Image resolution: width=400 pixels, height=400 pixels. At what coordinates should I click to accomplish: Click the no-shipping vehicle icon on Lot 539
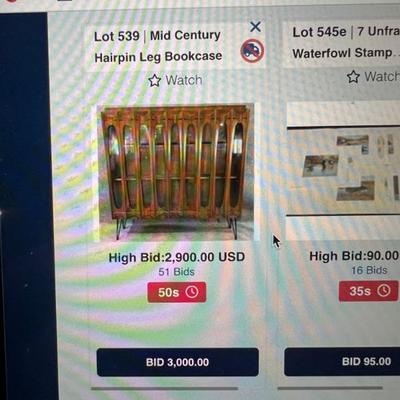252,51
